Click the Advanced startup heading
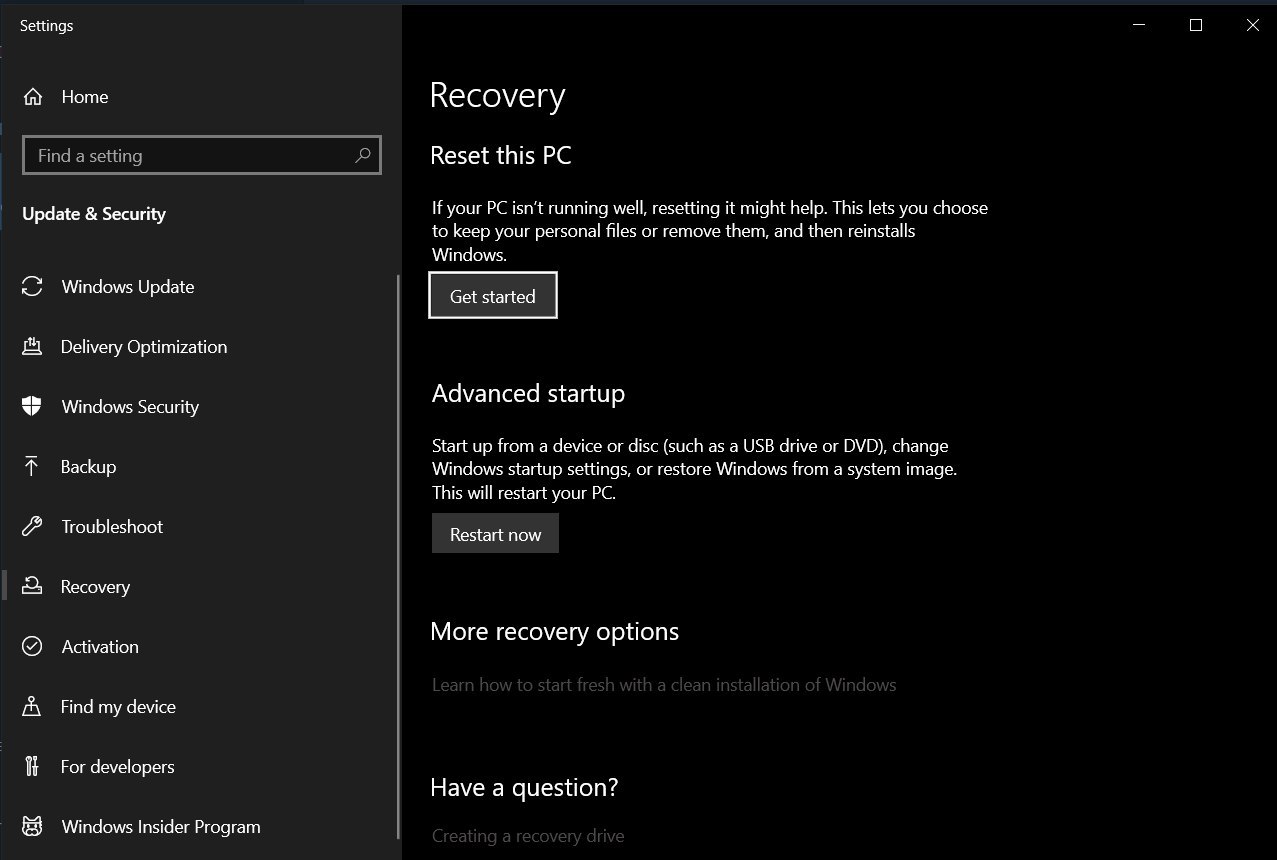This screenshot has height=860, width=1277. click(528, 394)
